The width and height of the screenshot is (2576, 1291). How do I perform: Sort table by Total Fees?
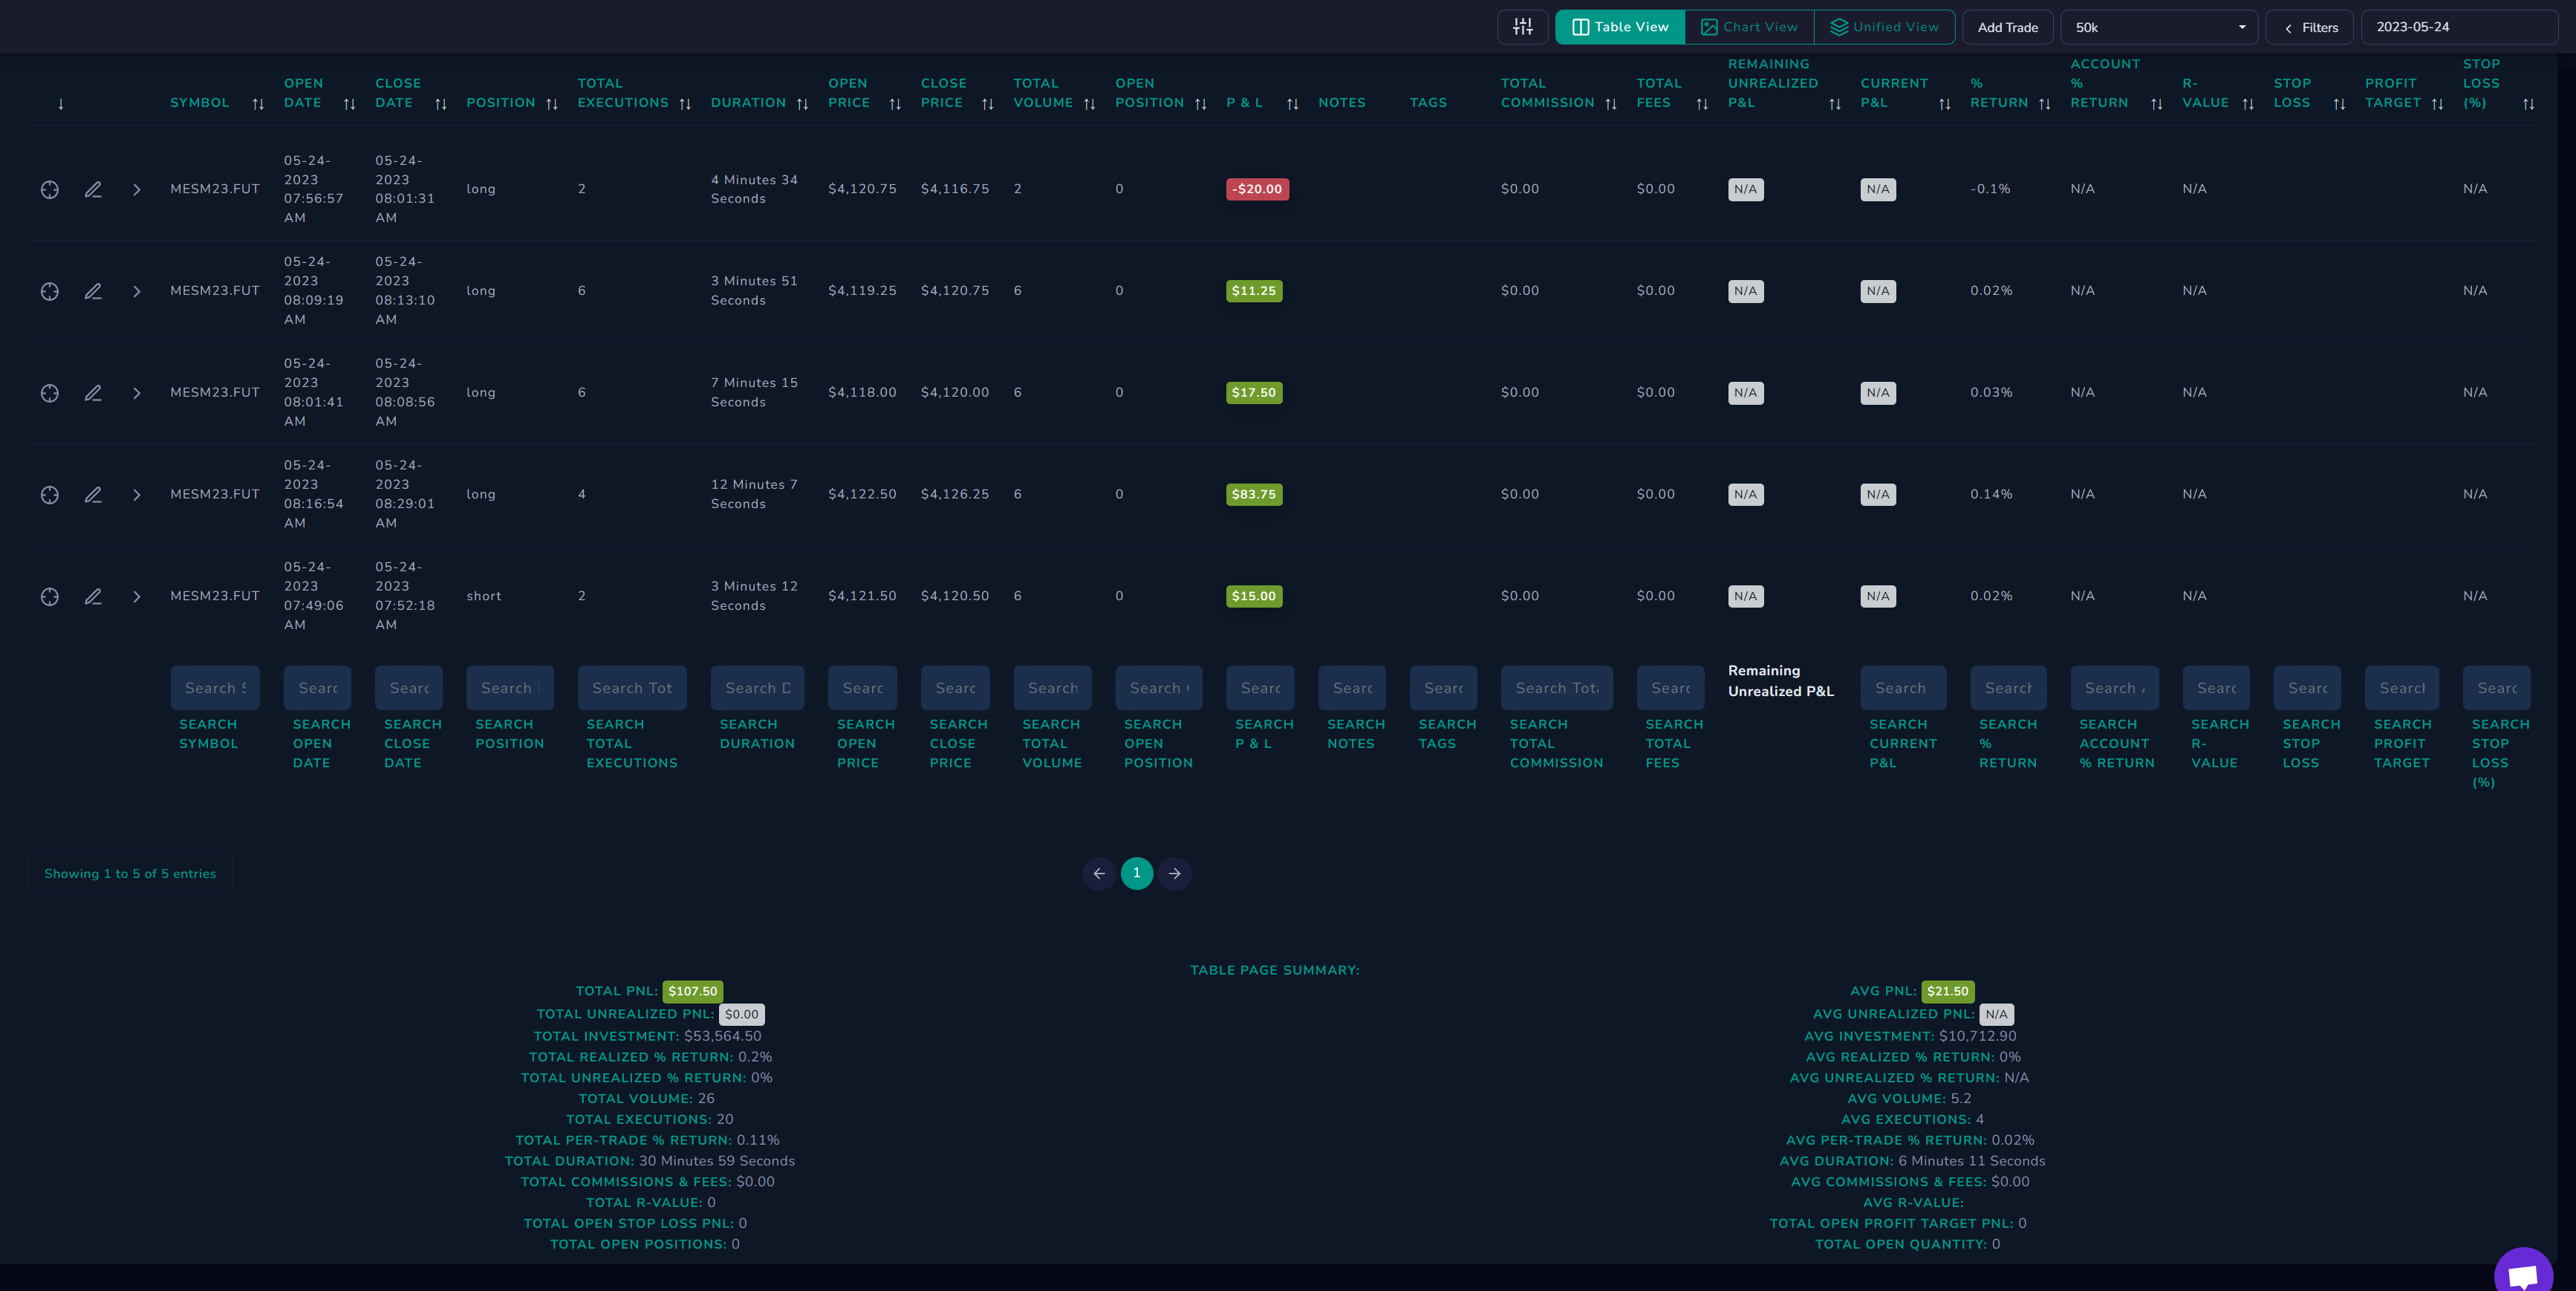[1702, 104]
